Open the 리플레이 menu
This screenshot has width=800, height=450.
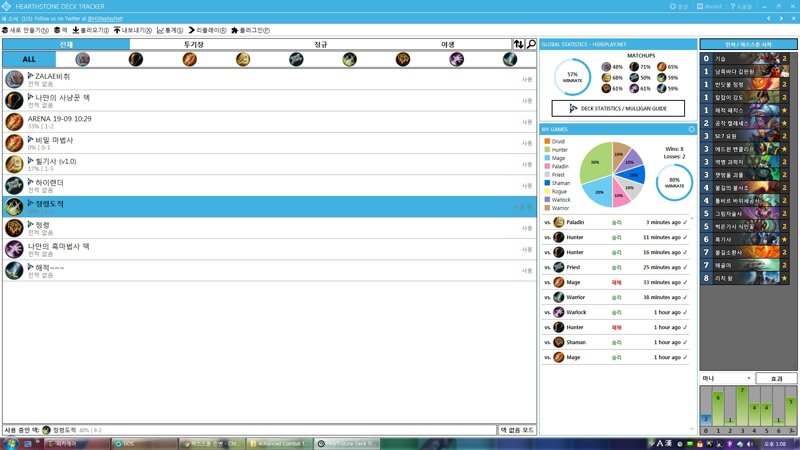click(x=207, y=30)
